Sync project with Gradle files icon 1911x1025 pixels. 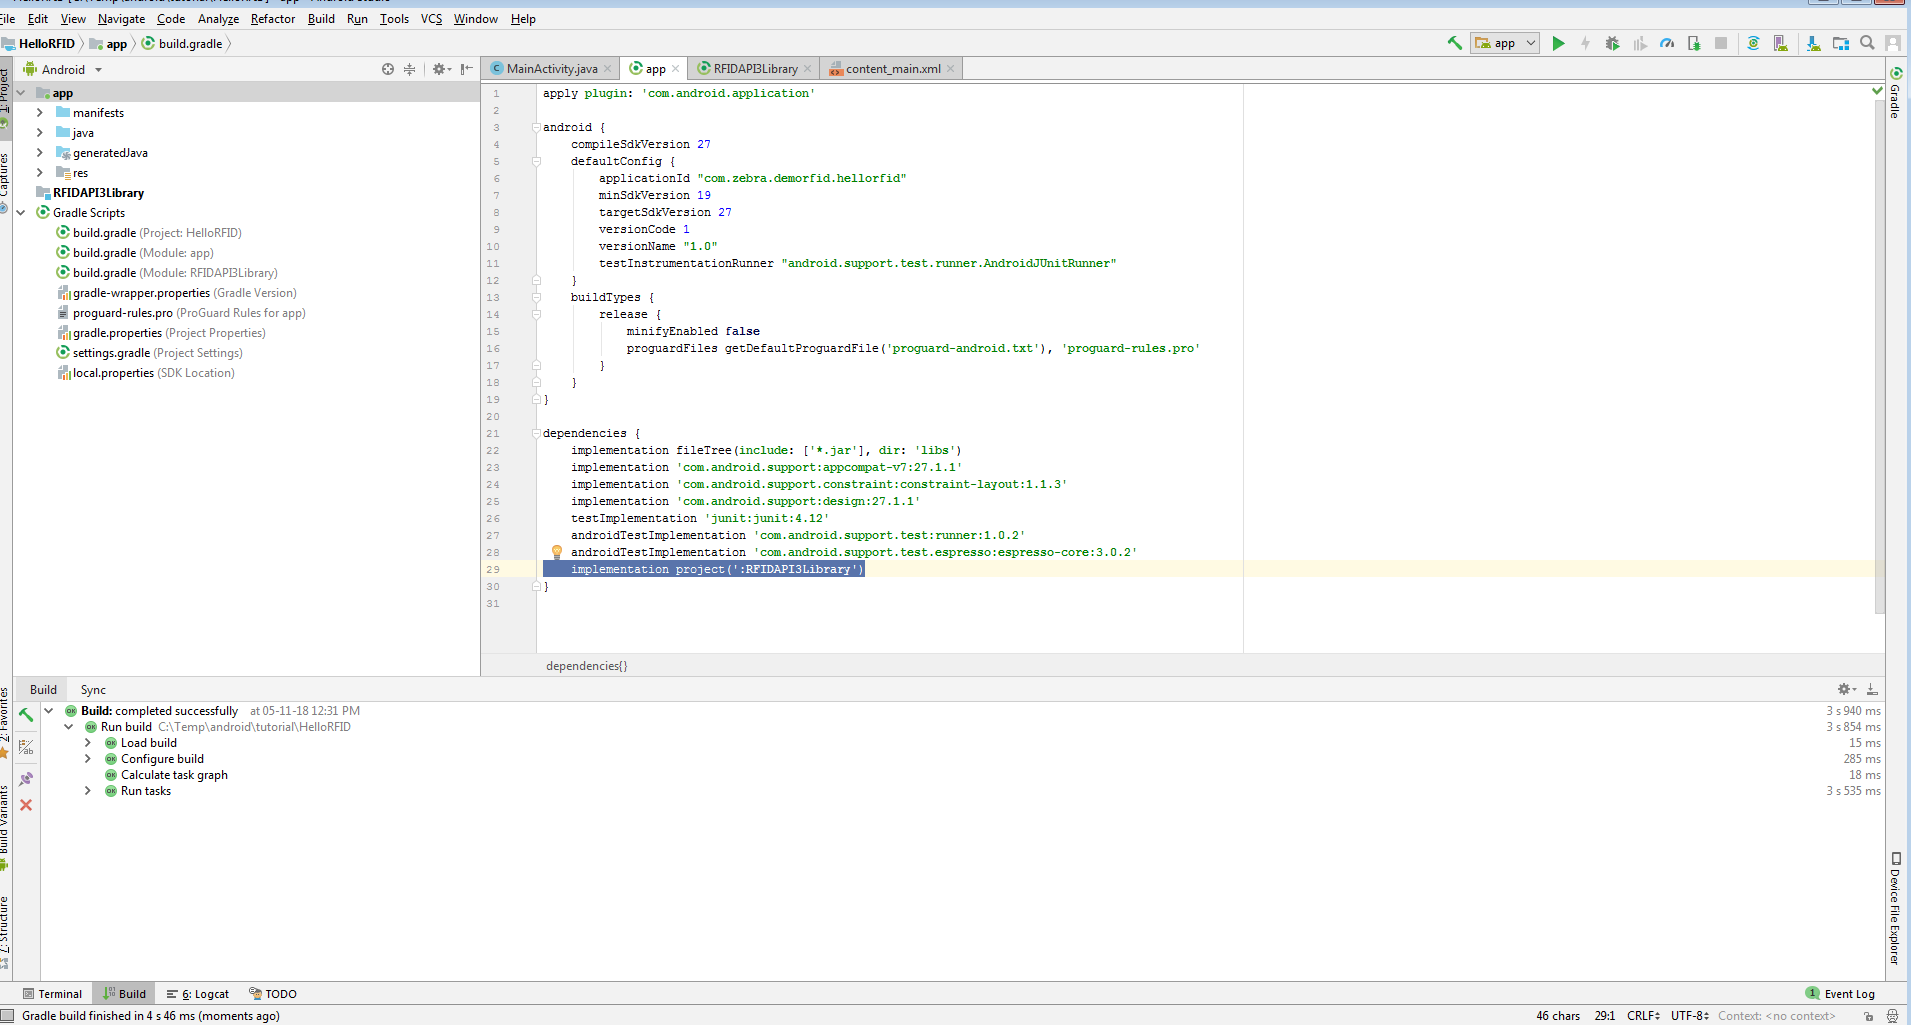pyautogui.click(x=1753, y=43)
